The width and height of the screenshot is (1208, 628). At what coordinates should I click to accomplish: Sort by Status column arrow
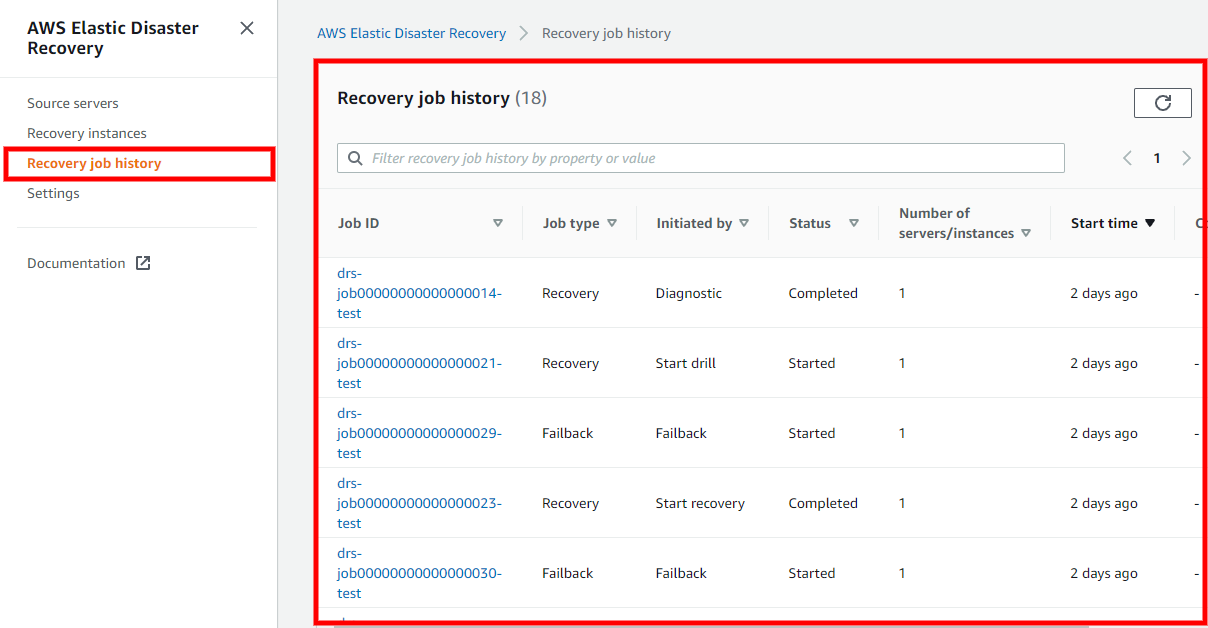(854, 223)
